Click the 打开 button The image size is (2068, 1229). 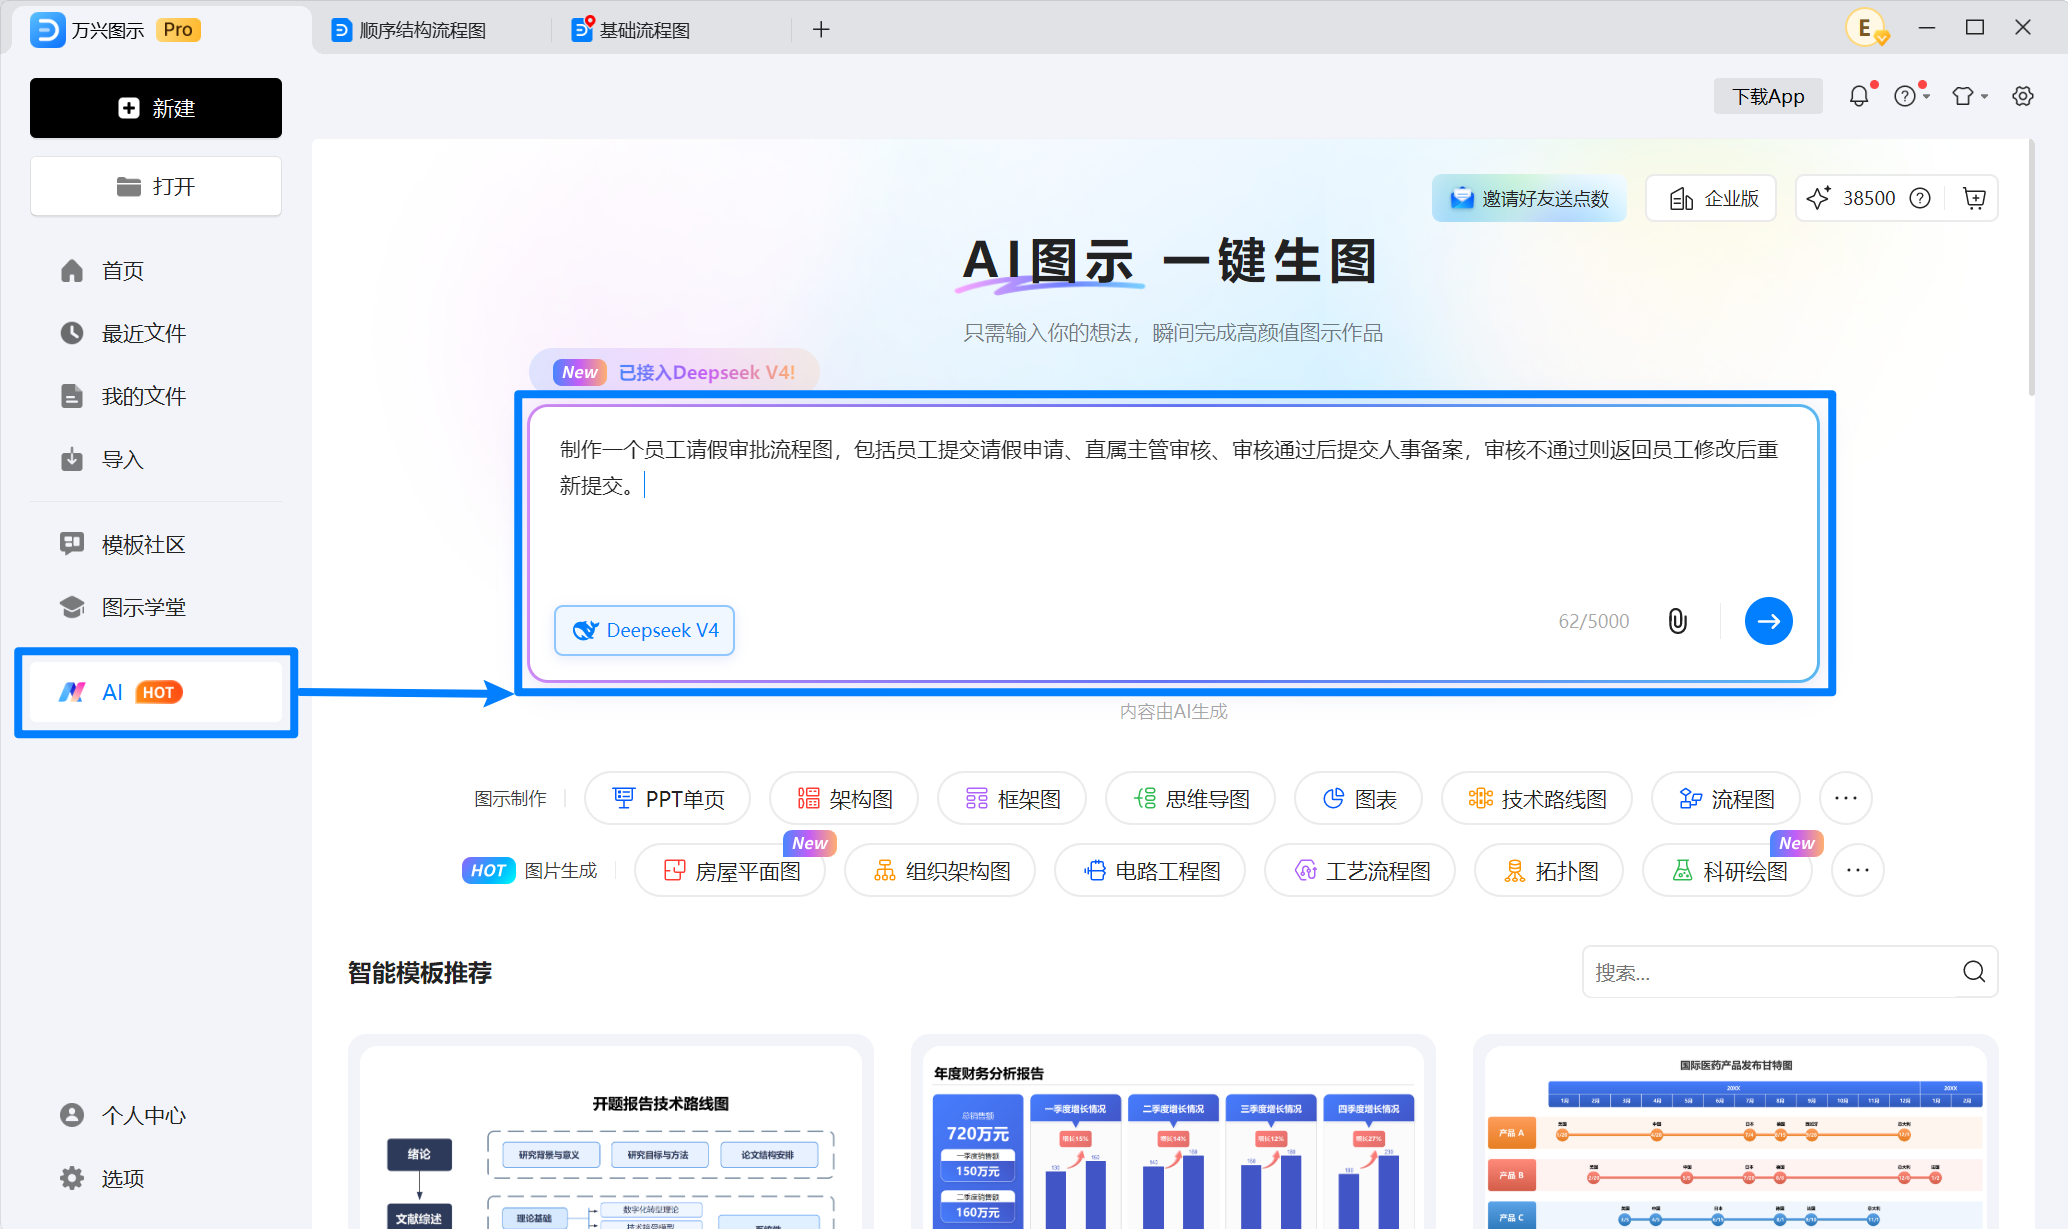click(156, 186)
